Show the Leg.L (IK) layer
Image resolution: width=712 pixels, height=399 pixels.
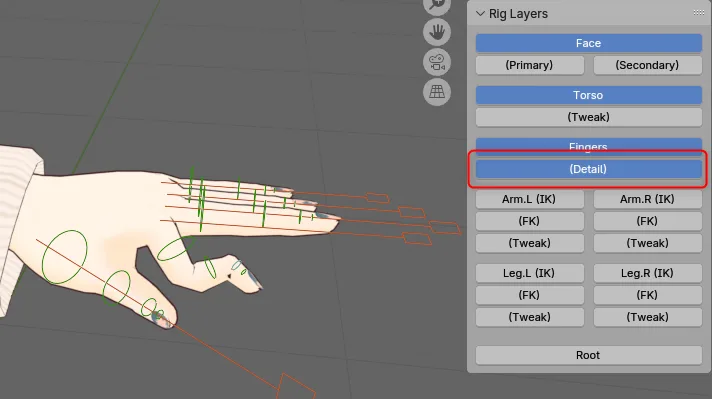tap(529, 273)
